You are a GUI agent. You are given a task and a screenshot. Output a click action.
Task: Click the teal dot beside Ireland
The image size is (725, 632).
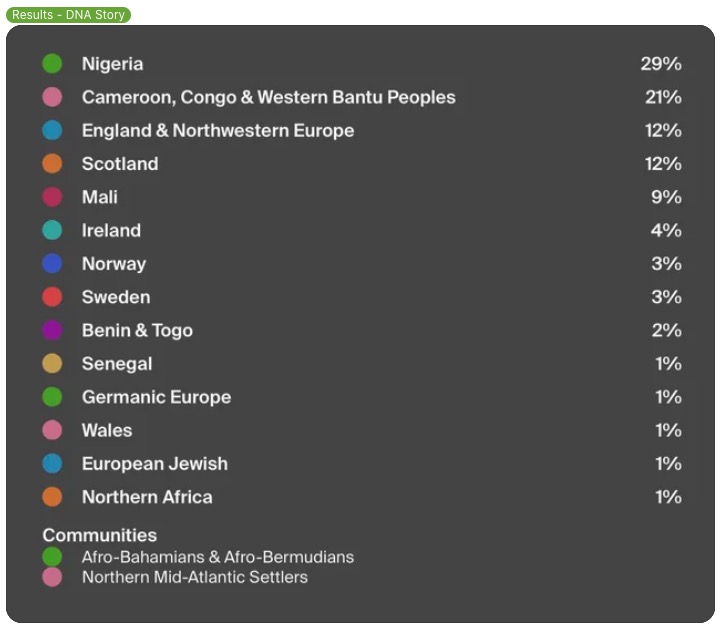tap(52, 231)
